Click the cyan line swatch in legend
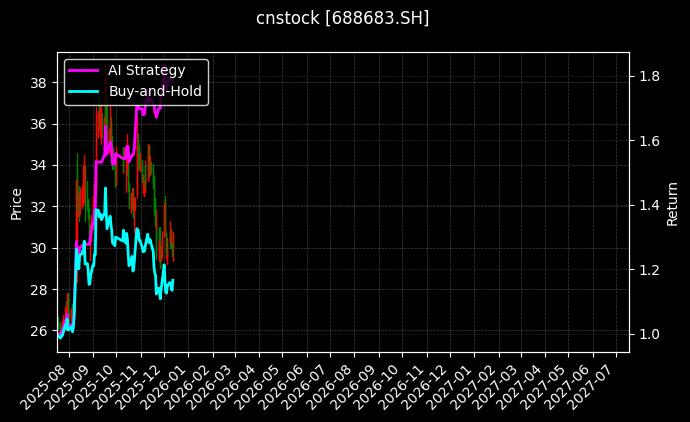The height and width of the screenshot is (422, 690). pos(83,91)
